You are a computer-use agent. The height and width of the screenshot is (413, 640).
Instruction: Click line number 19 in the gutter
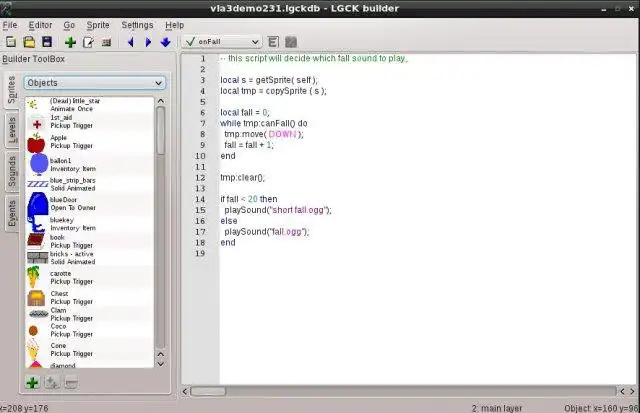(x=200, y=253)
